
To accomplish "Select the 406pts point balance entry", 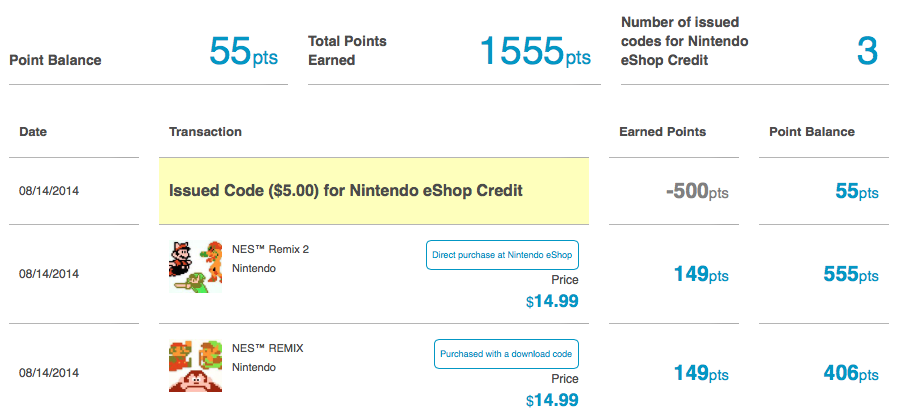I will tap(851, 373).
